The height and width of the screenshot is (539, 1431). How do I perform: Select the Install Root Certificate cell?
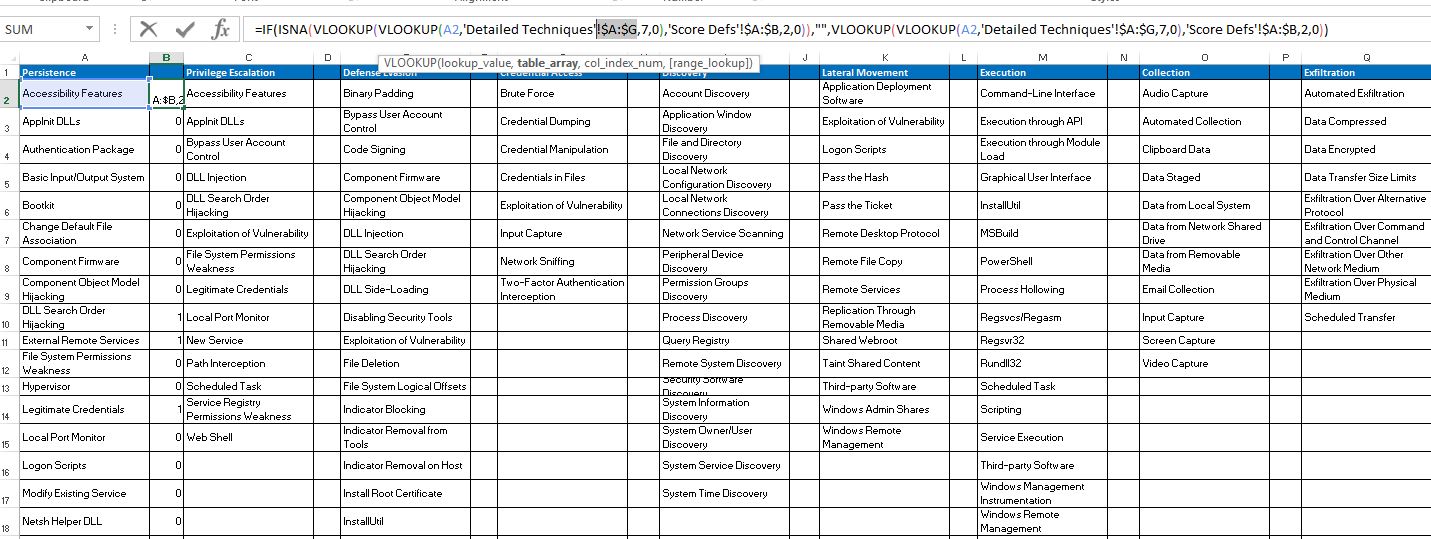click(x=405, y=493)
